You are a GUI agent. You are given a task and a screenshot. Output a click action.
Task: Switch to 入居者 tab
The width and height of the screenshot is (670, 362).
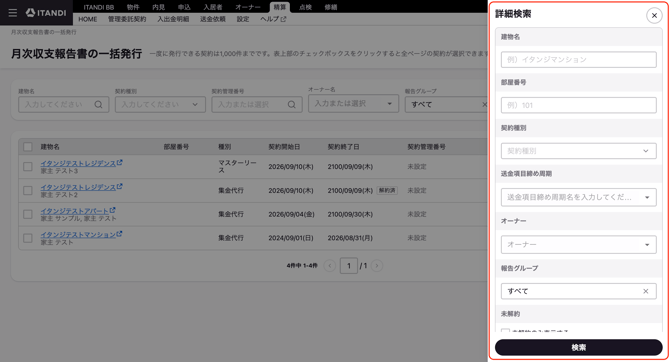tap(213, 7)
